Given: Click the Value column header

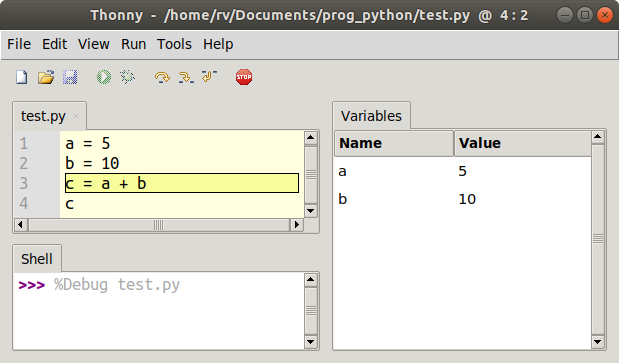Looking at the screenshot, I should click(x=523, y=143).
